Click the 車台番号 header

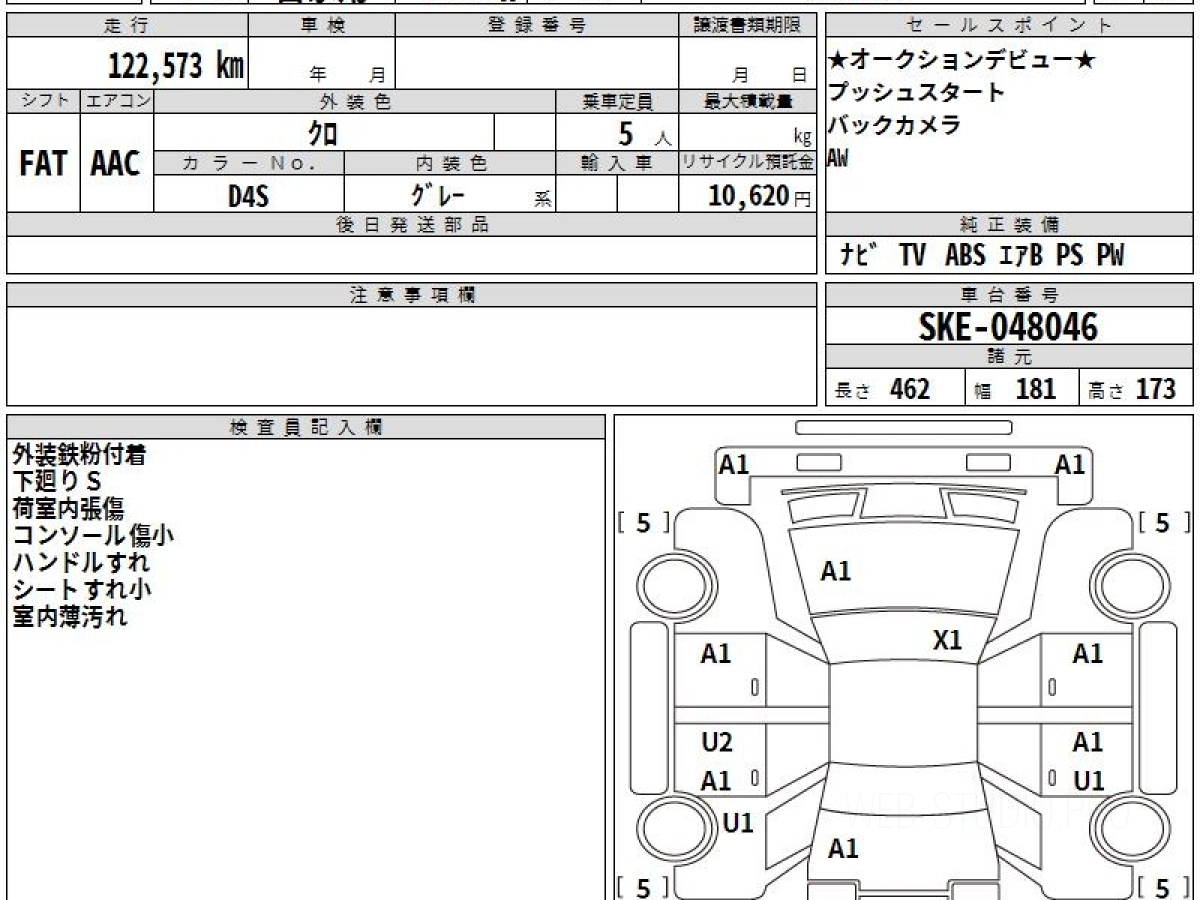[1010, 295]
